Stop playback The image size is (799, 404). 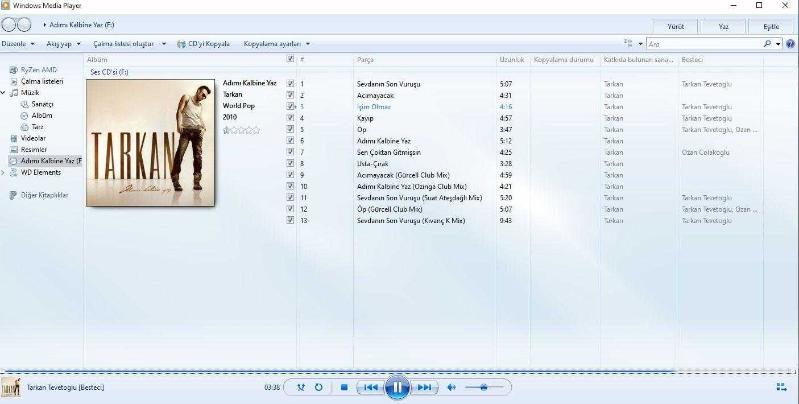[344, 388]
